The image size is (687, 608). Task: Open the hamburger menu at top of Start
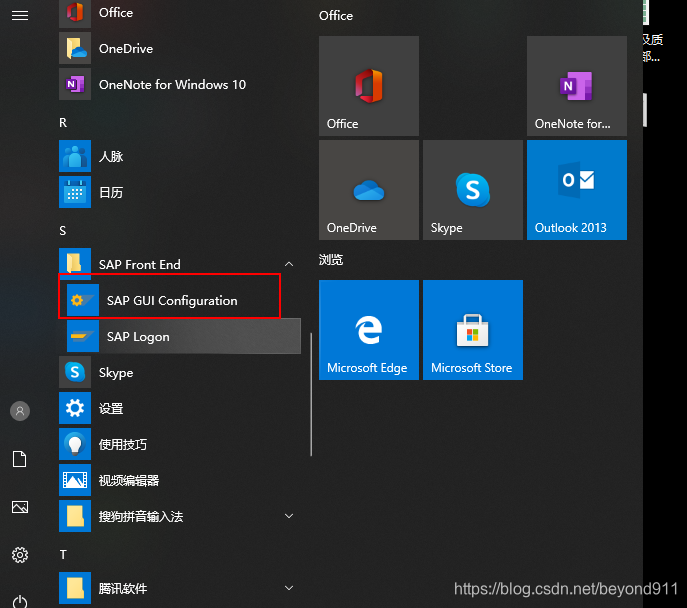[x=20, y=16]
